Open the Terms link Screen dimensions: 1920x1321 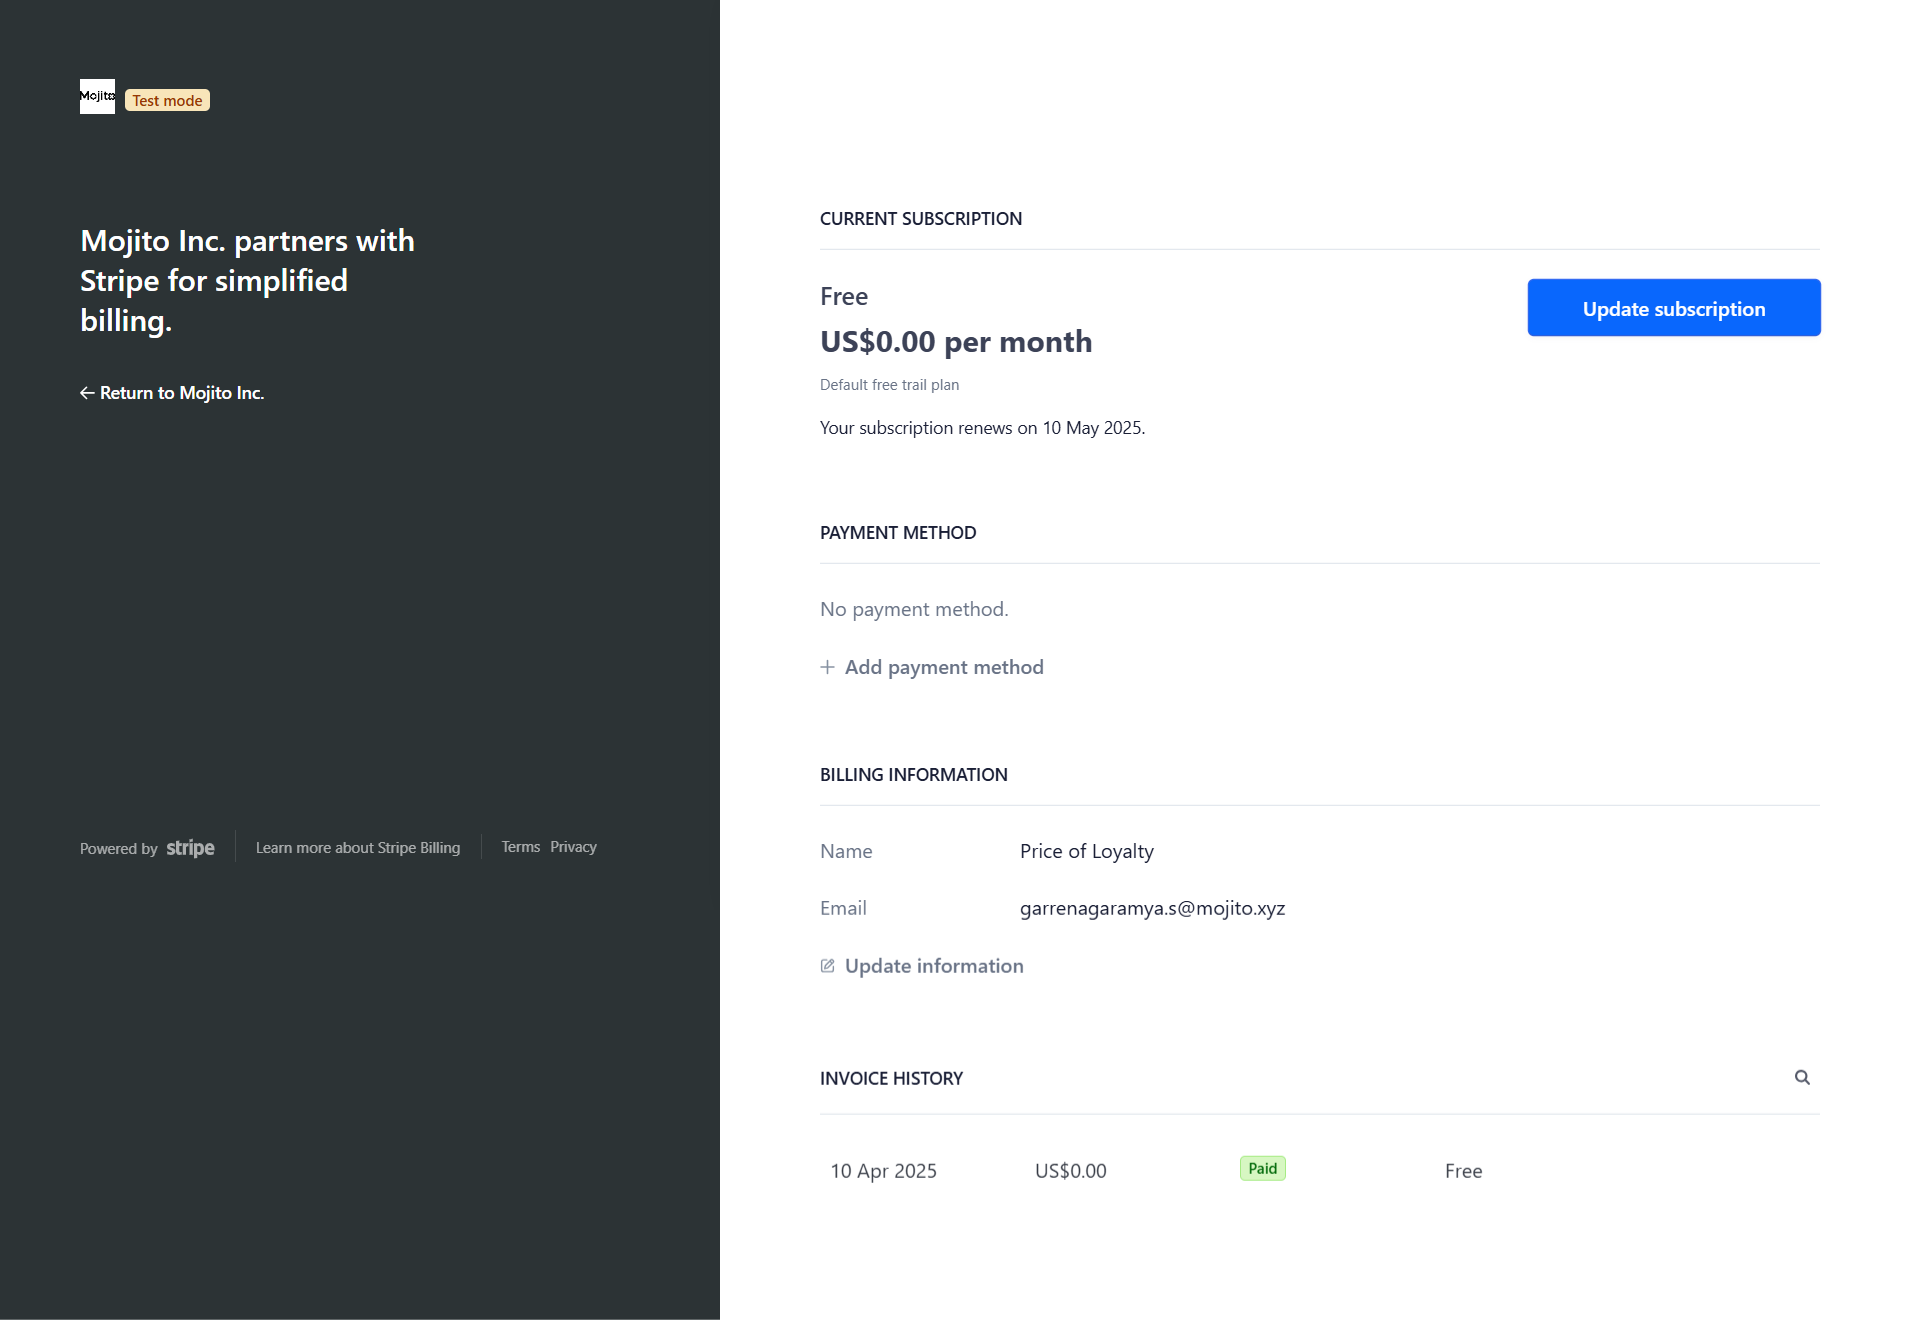tap(520, 847)
